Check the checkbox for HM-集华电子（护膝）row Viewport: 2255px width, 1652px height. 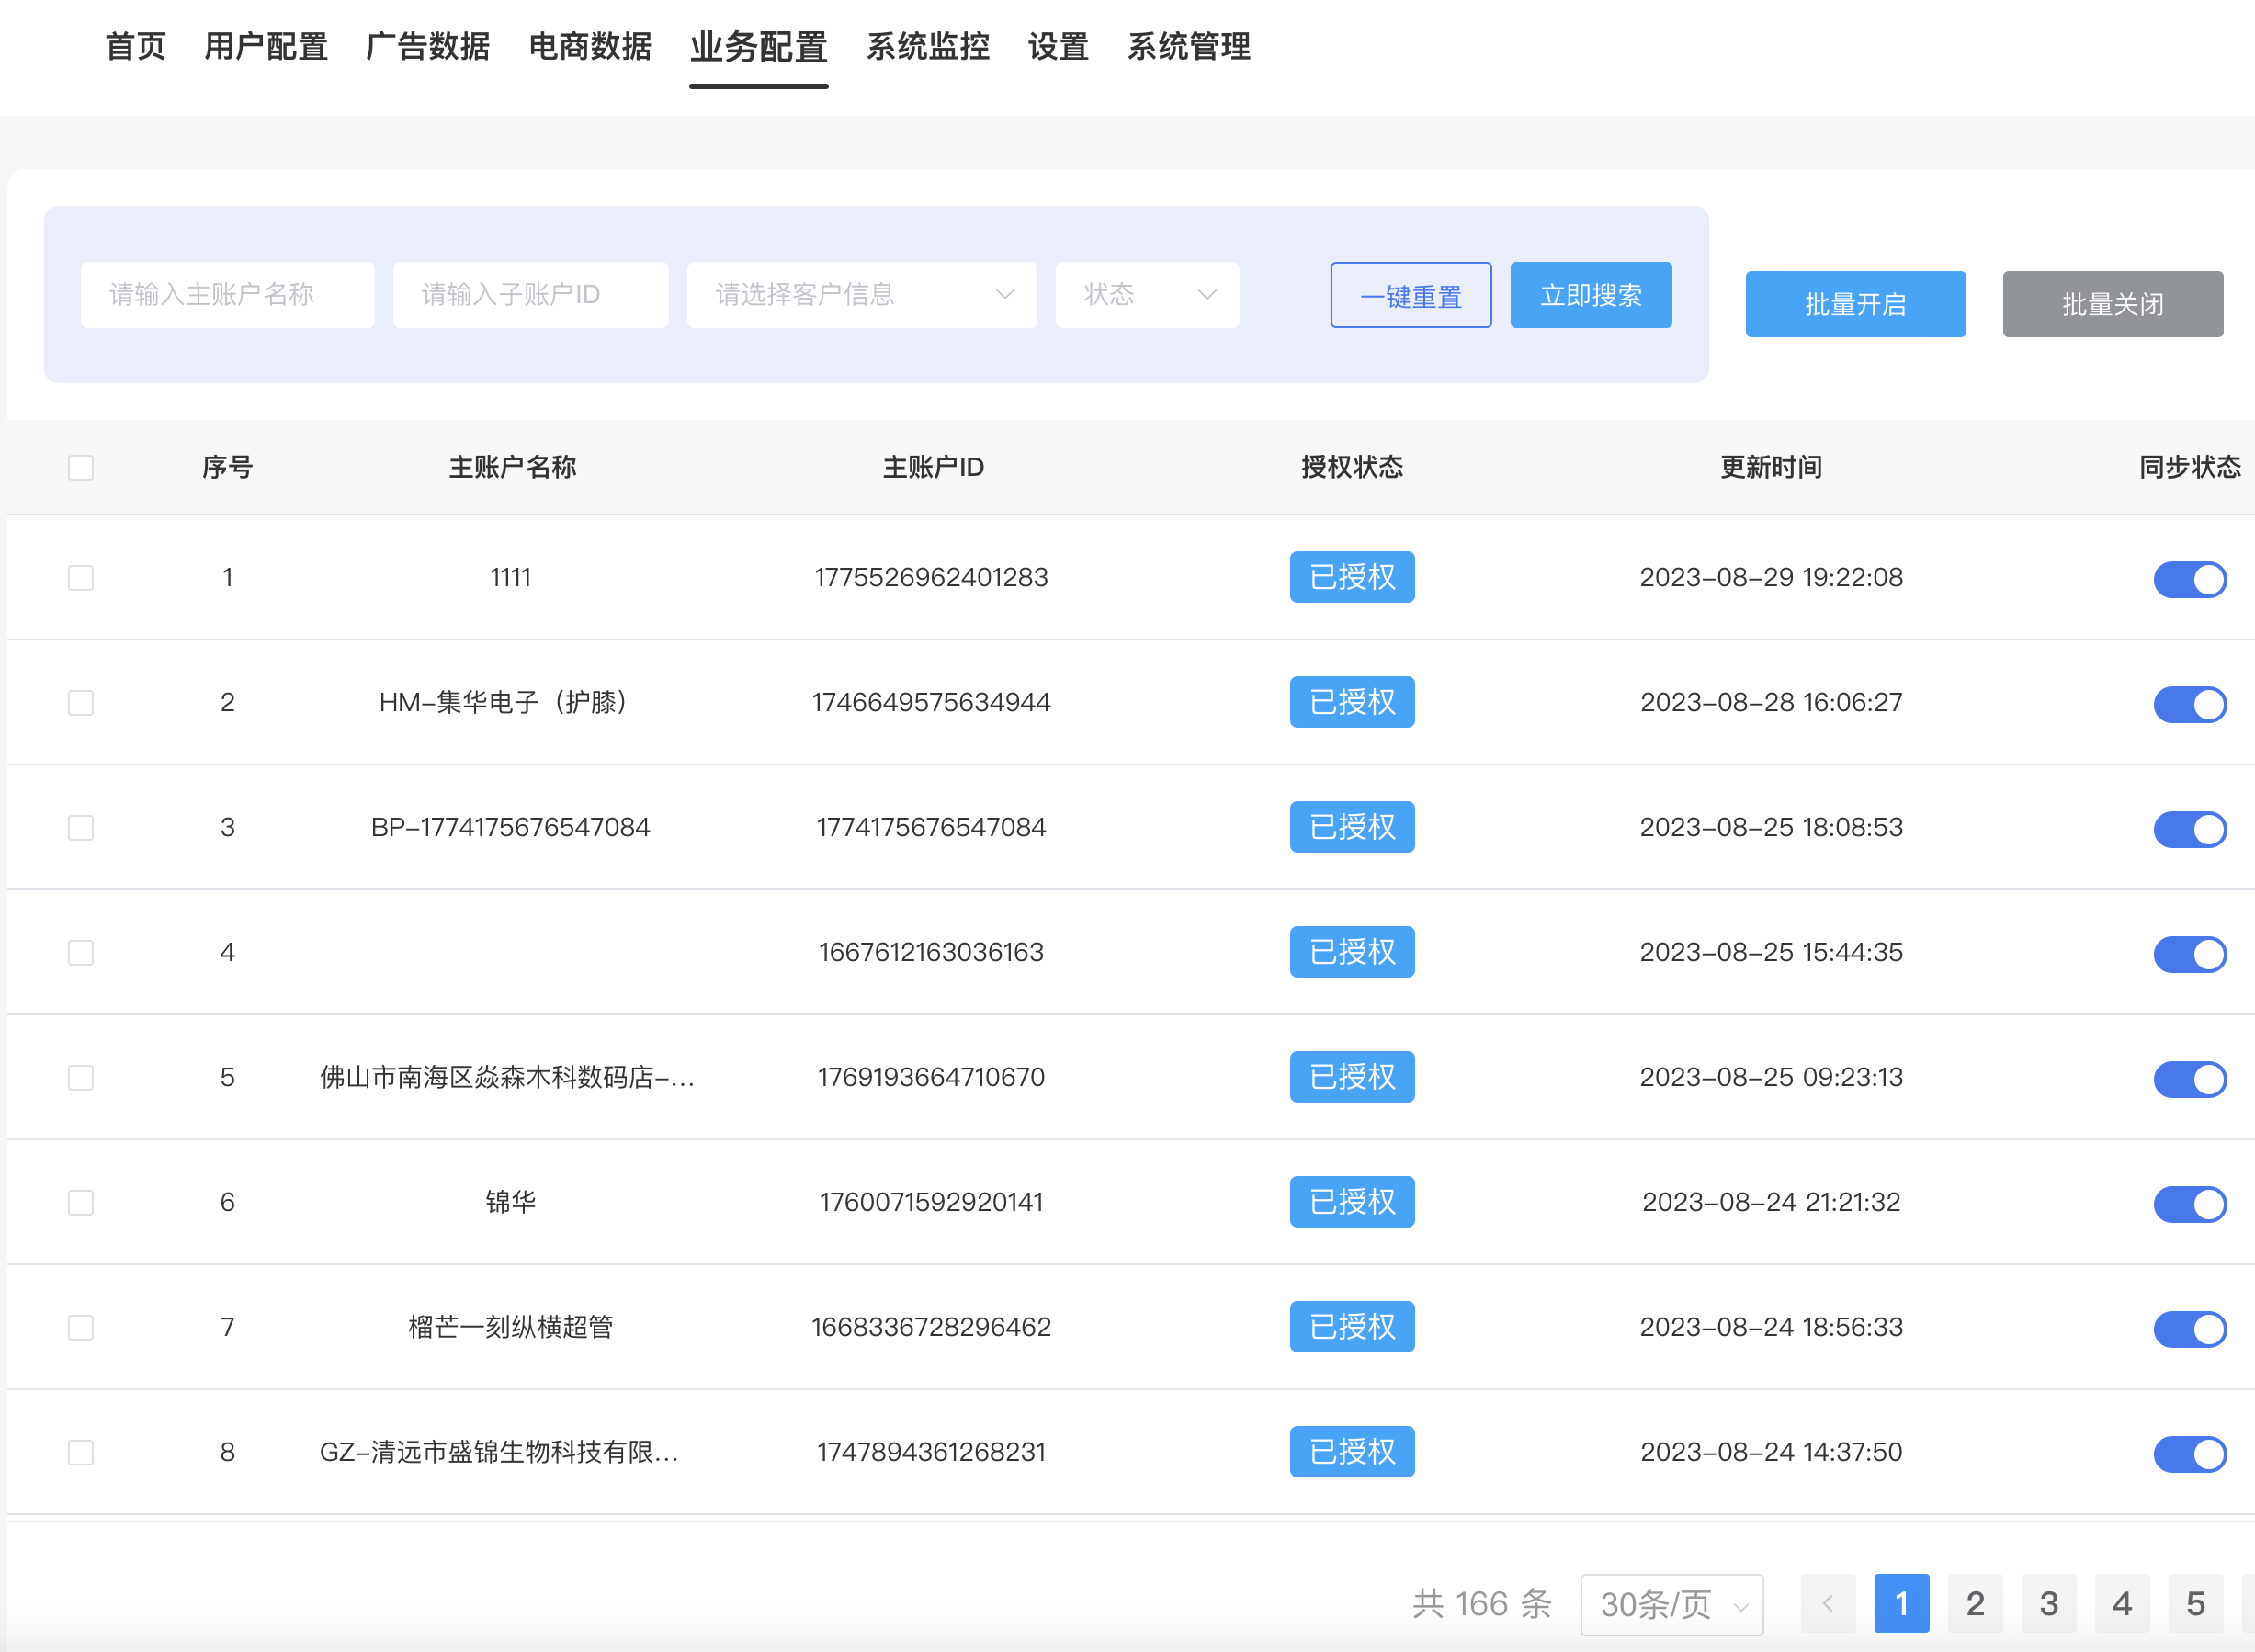[x=81, y=702]
